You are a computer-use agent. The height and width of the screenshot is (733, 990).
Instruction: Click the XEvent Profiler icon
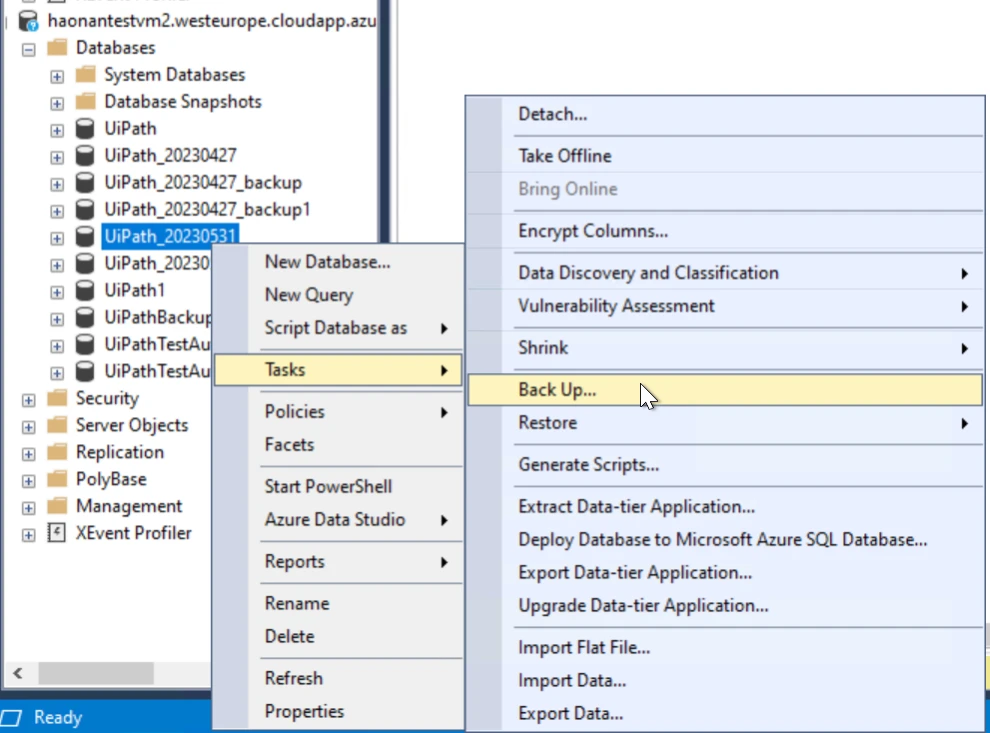point(57,533)
